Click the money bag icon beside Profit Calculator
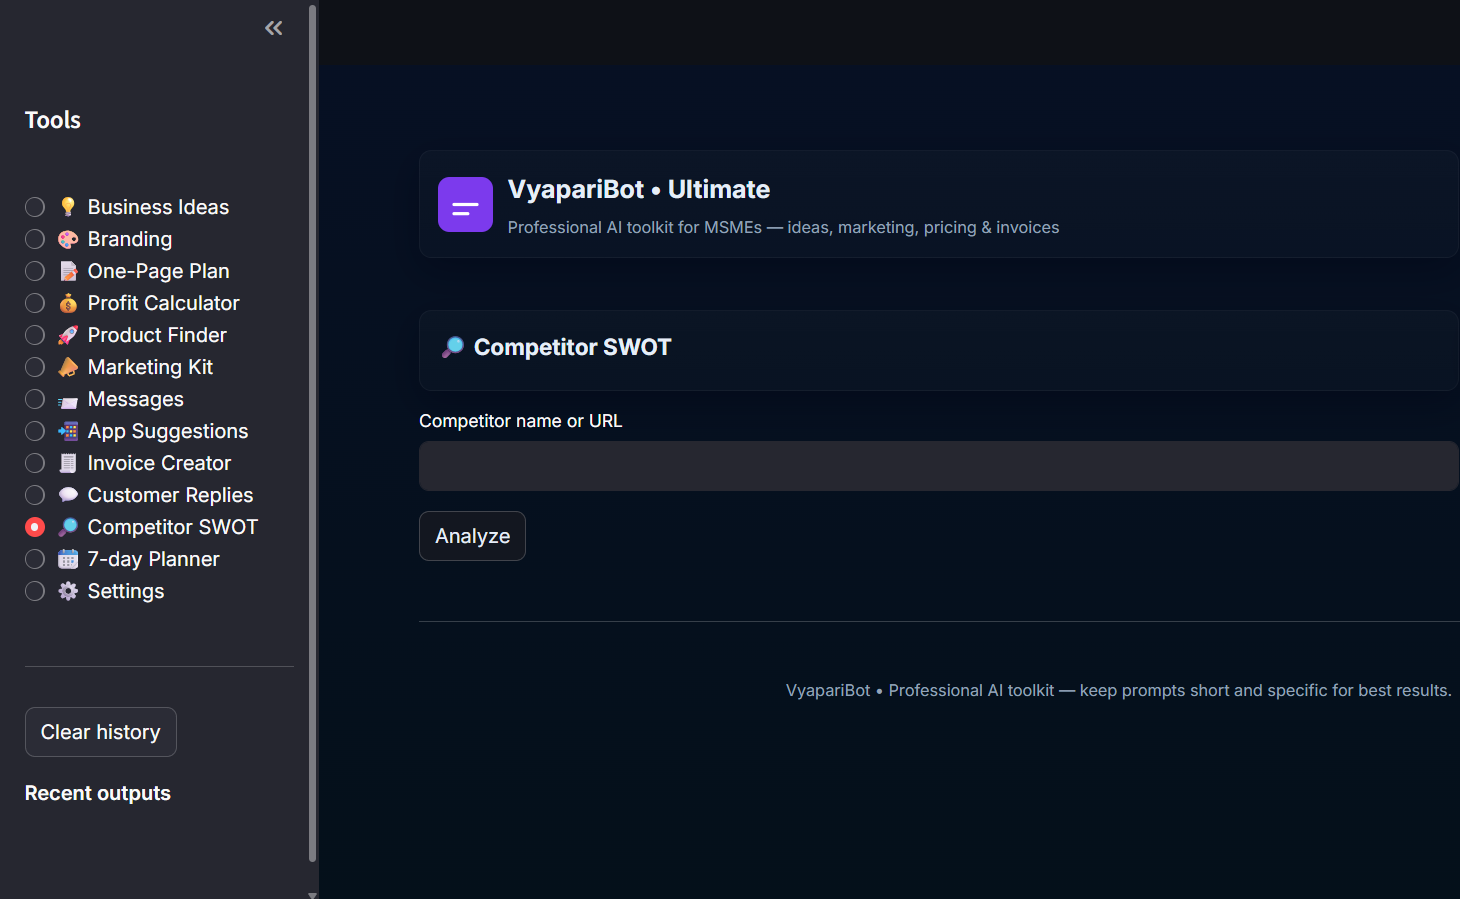This screenshot has height=899, width=1460. [x=68, y=303]
